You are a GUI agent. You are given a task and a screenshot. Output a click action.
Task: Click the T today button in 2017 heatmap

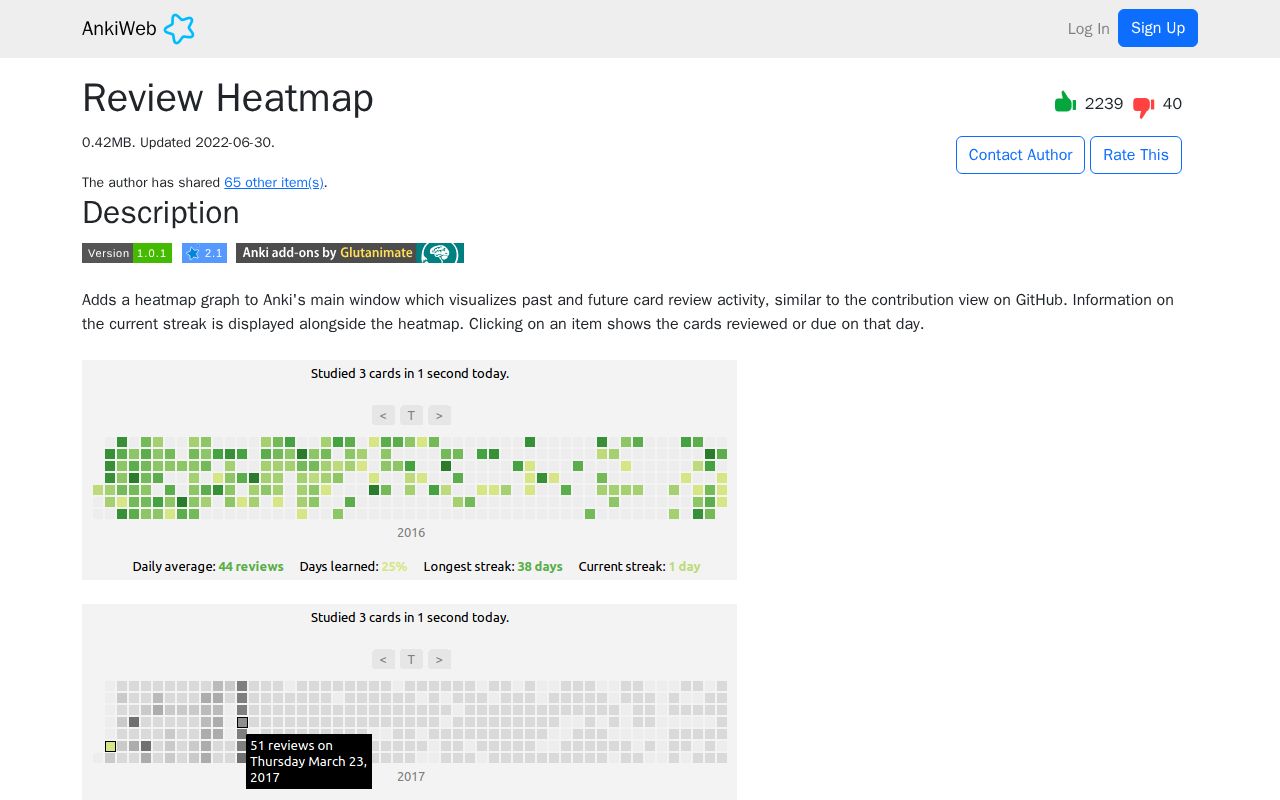[411, 659]
